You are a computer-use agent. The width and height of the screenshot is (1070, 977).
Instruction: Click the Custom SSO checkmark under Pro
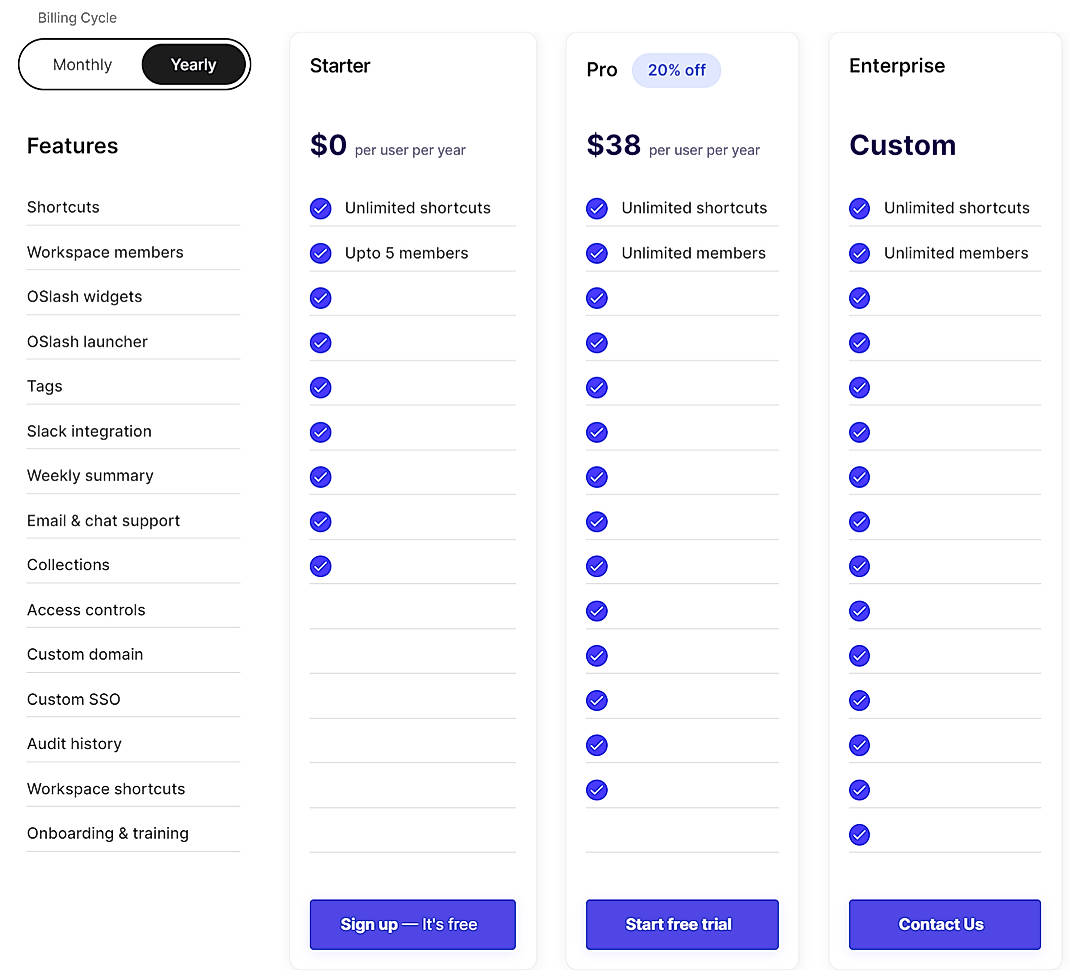tap(597, 700)
